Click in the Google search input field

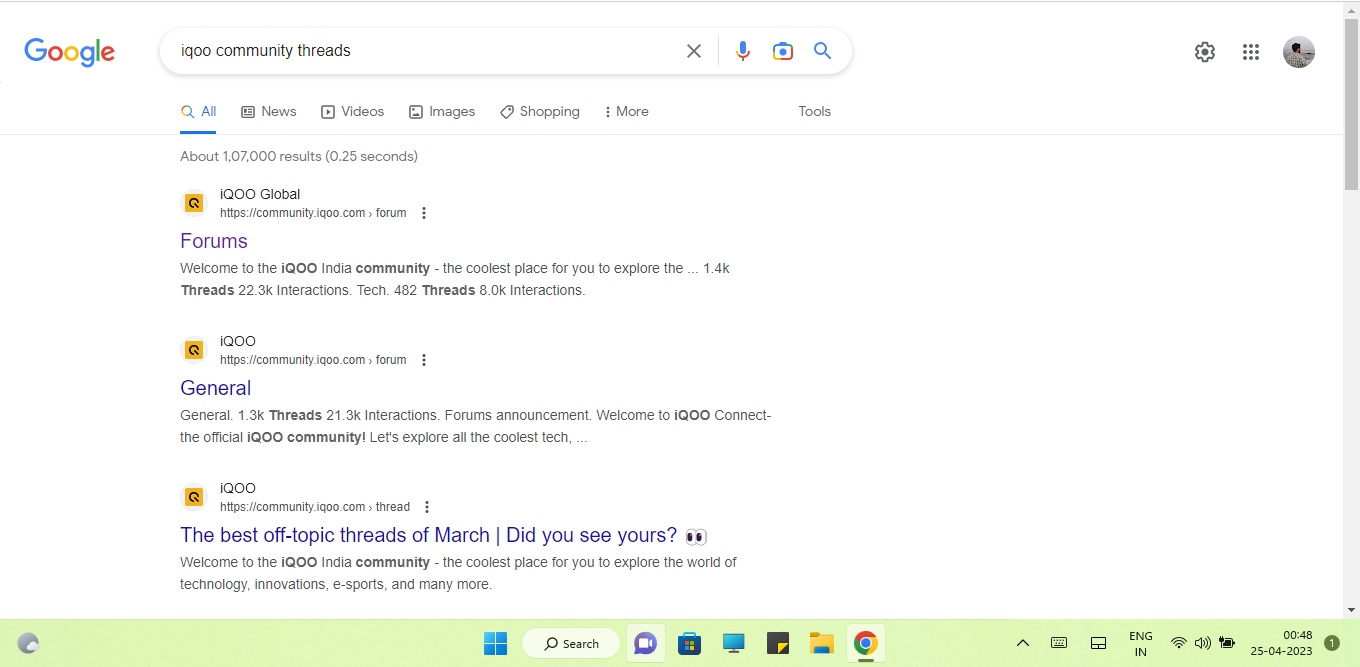point(420,51)
